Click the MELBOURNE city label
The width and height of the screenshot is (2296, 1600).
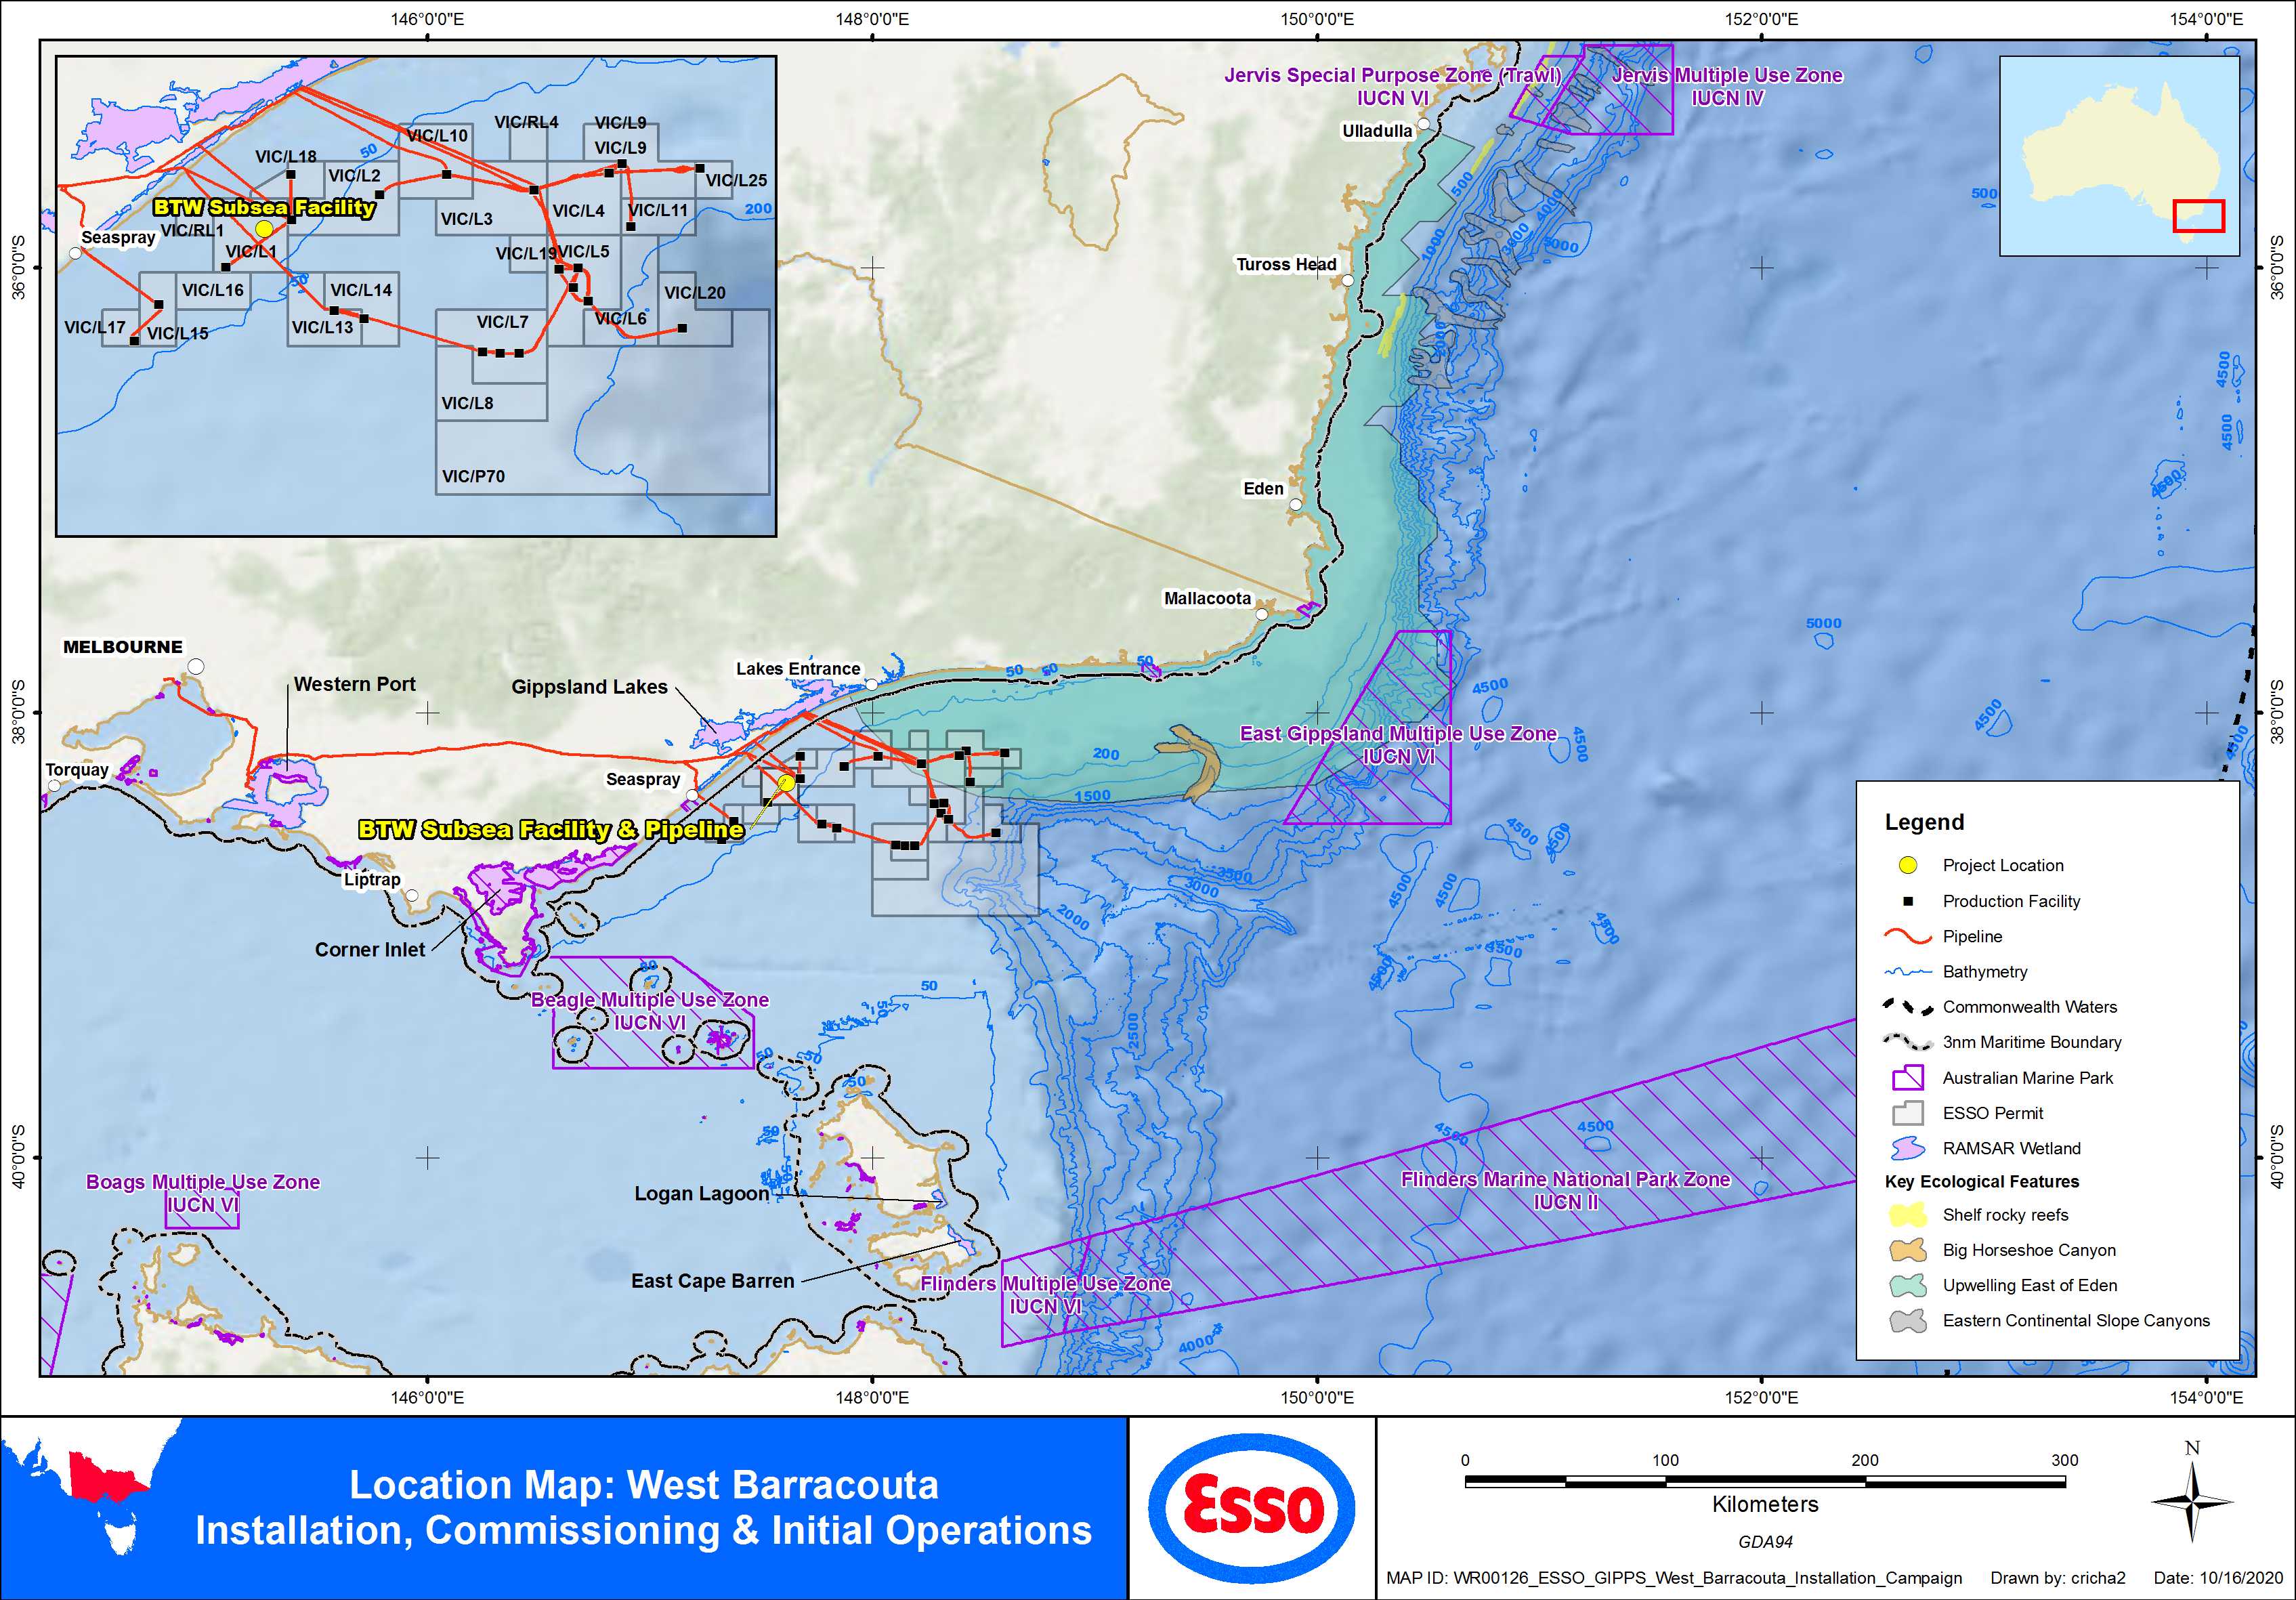(123, 647)
